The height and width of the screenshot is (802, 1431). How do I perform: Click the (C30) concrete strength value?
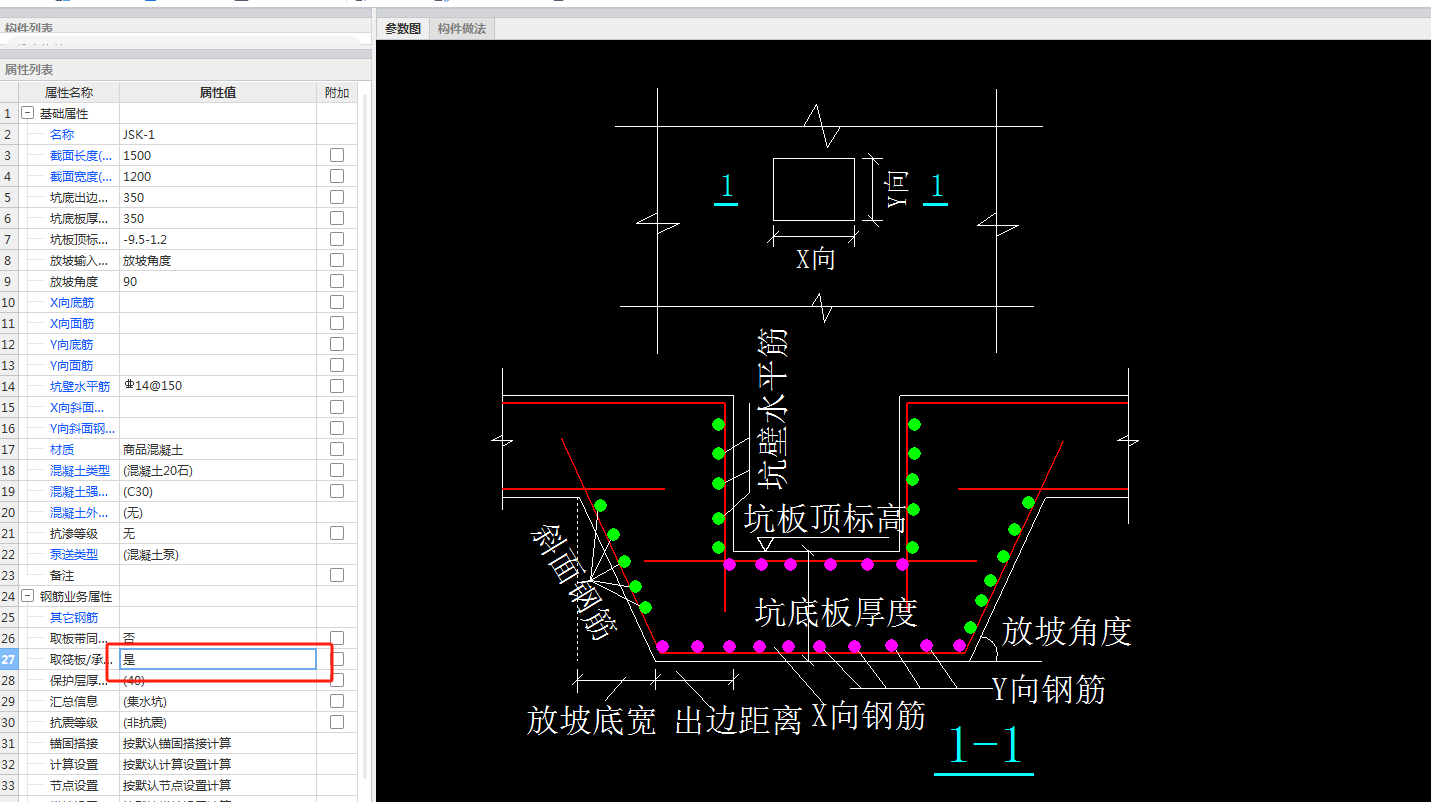[218, 491]
